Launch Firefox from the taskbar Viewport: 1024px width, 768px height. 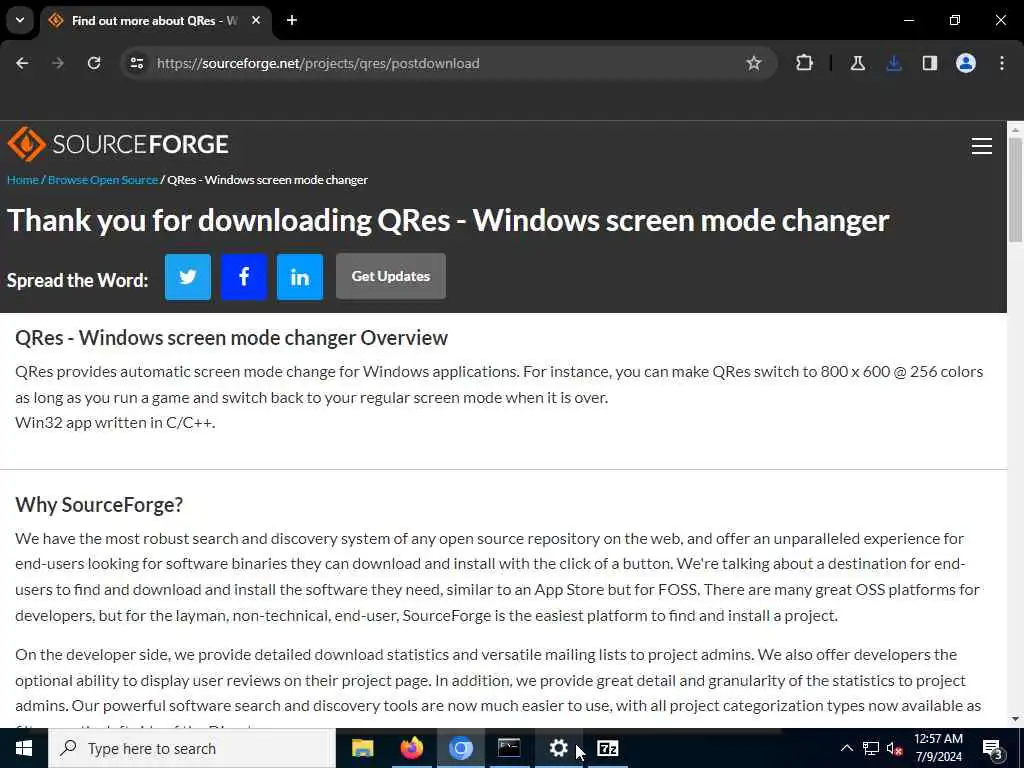click(411, 748)
